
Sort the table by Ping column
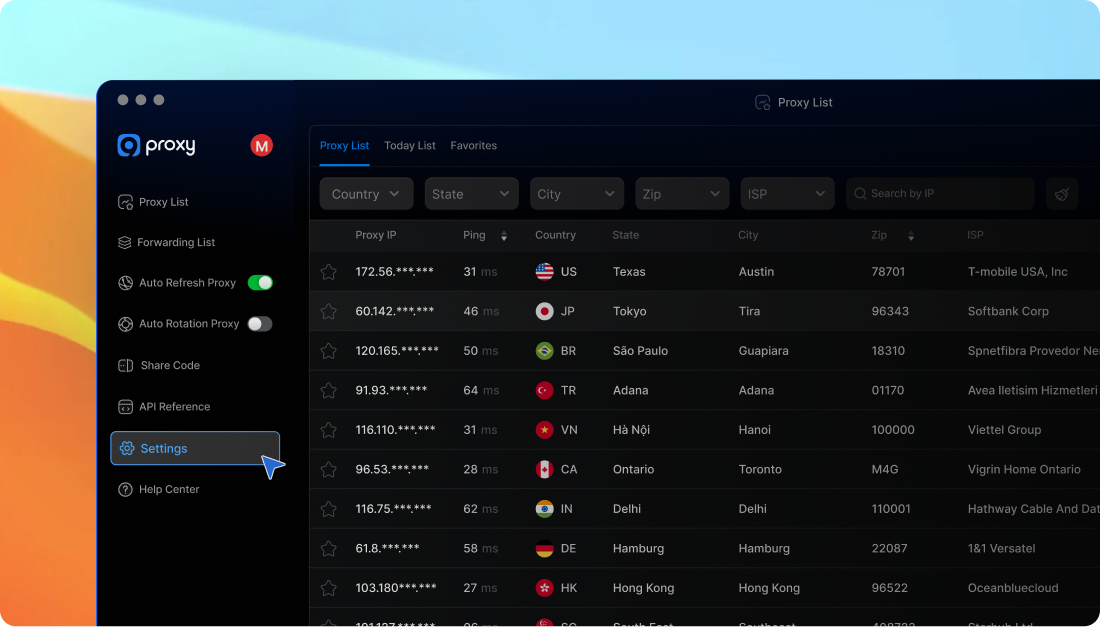tap(503, 236)
